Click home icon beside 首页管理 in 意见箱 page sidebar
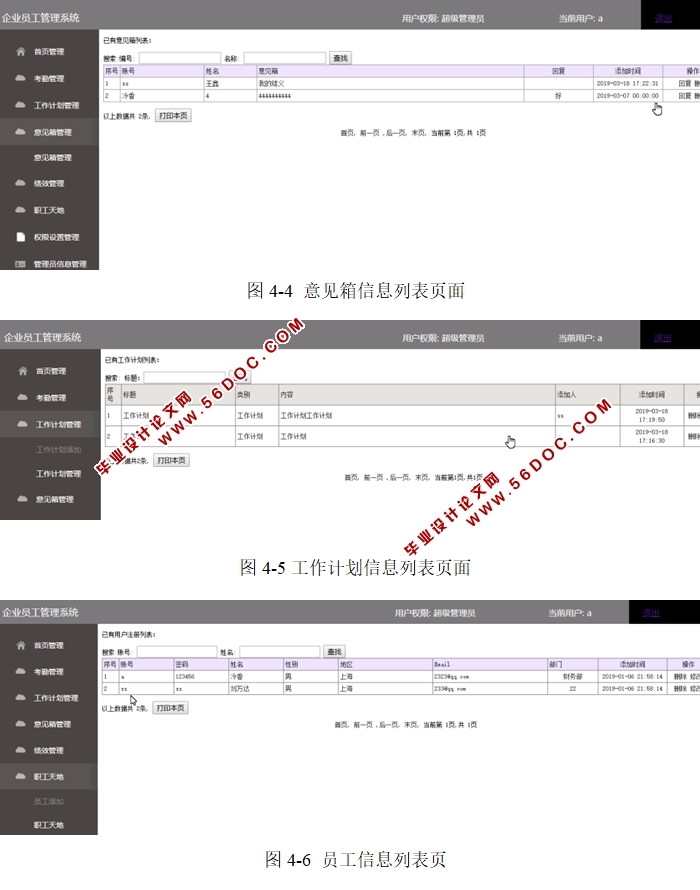The image size is (700, 890). pos(20,51)
